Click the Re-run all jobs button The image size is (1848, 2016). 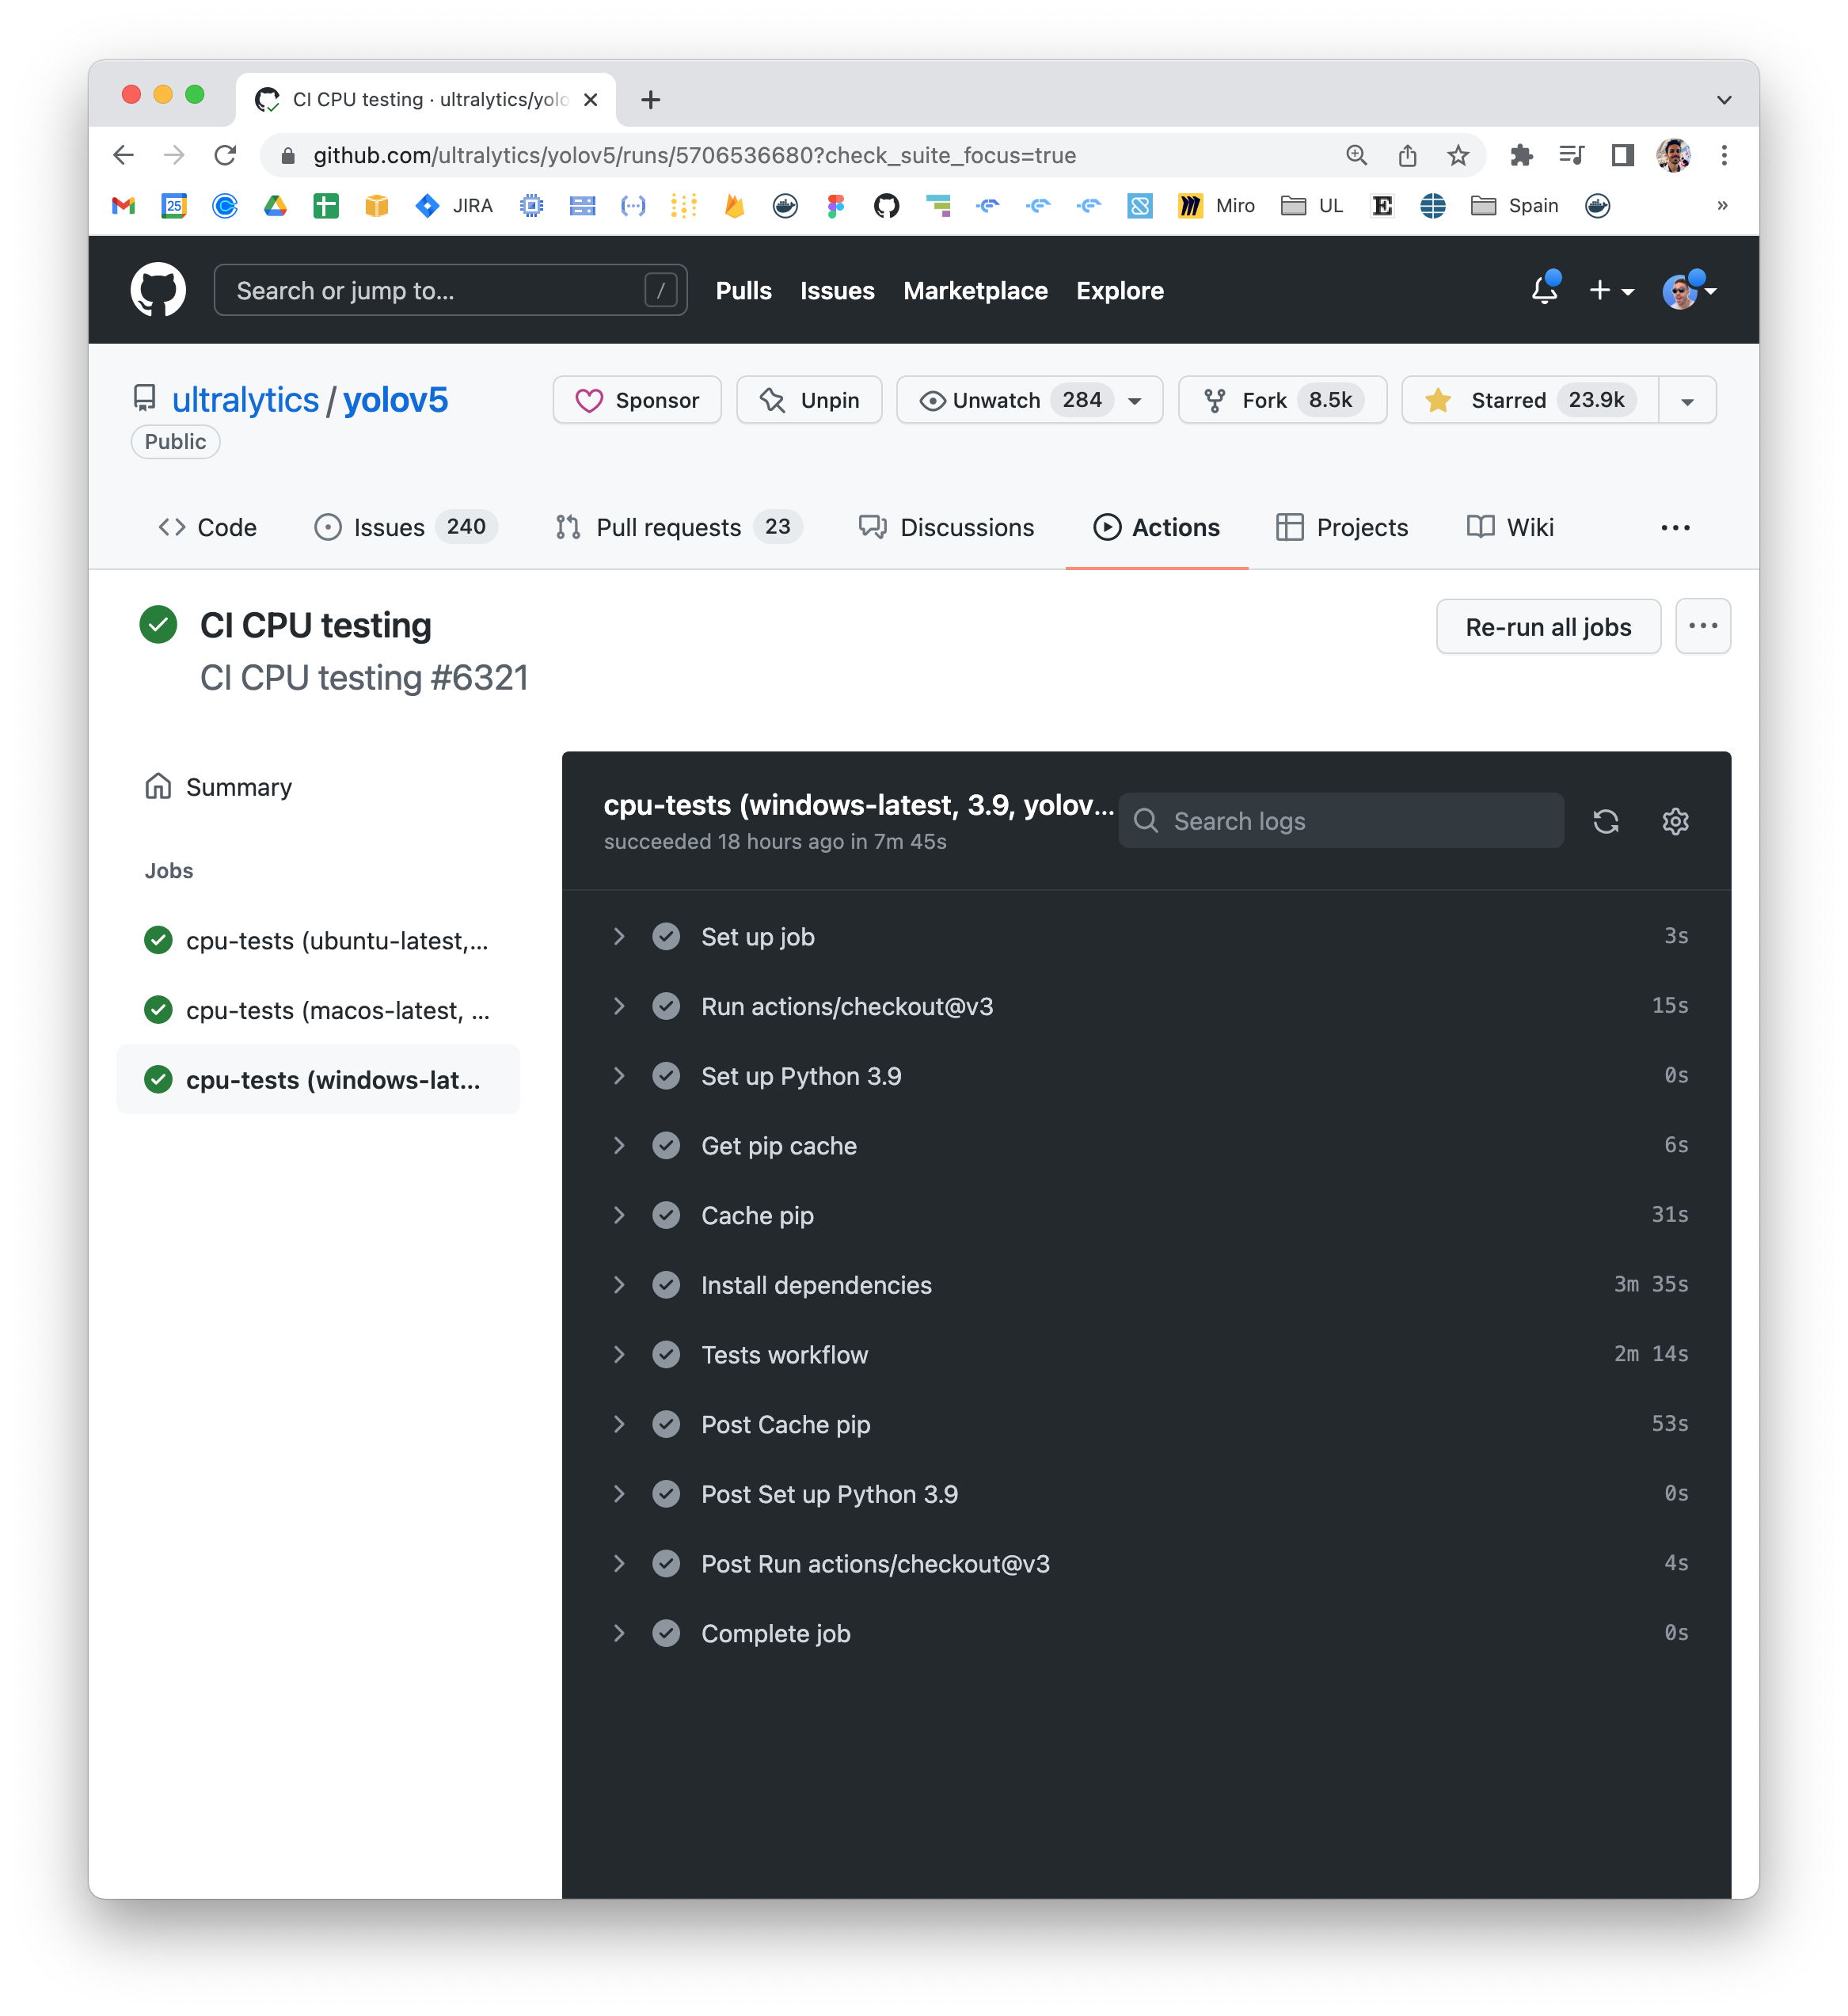point(1548,626)
